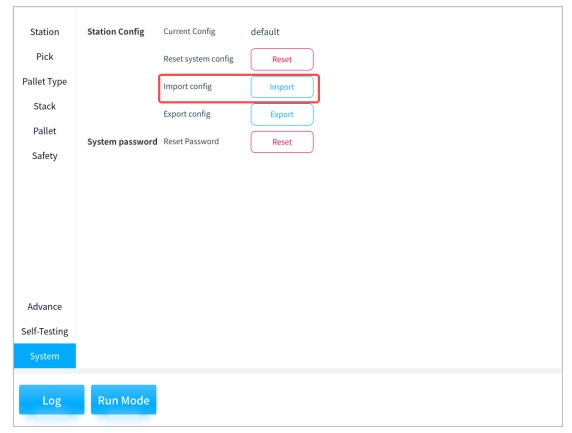Click the Import config label

188,87
